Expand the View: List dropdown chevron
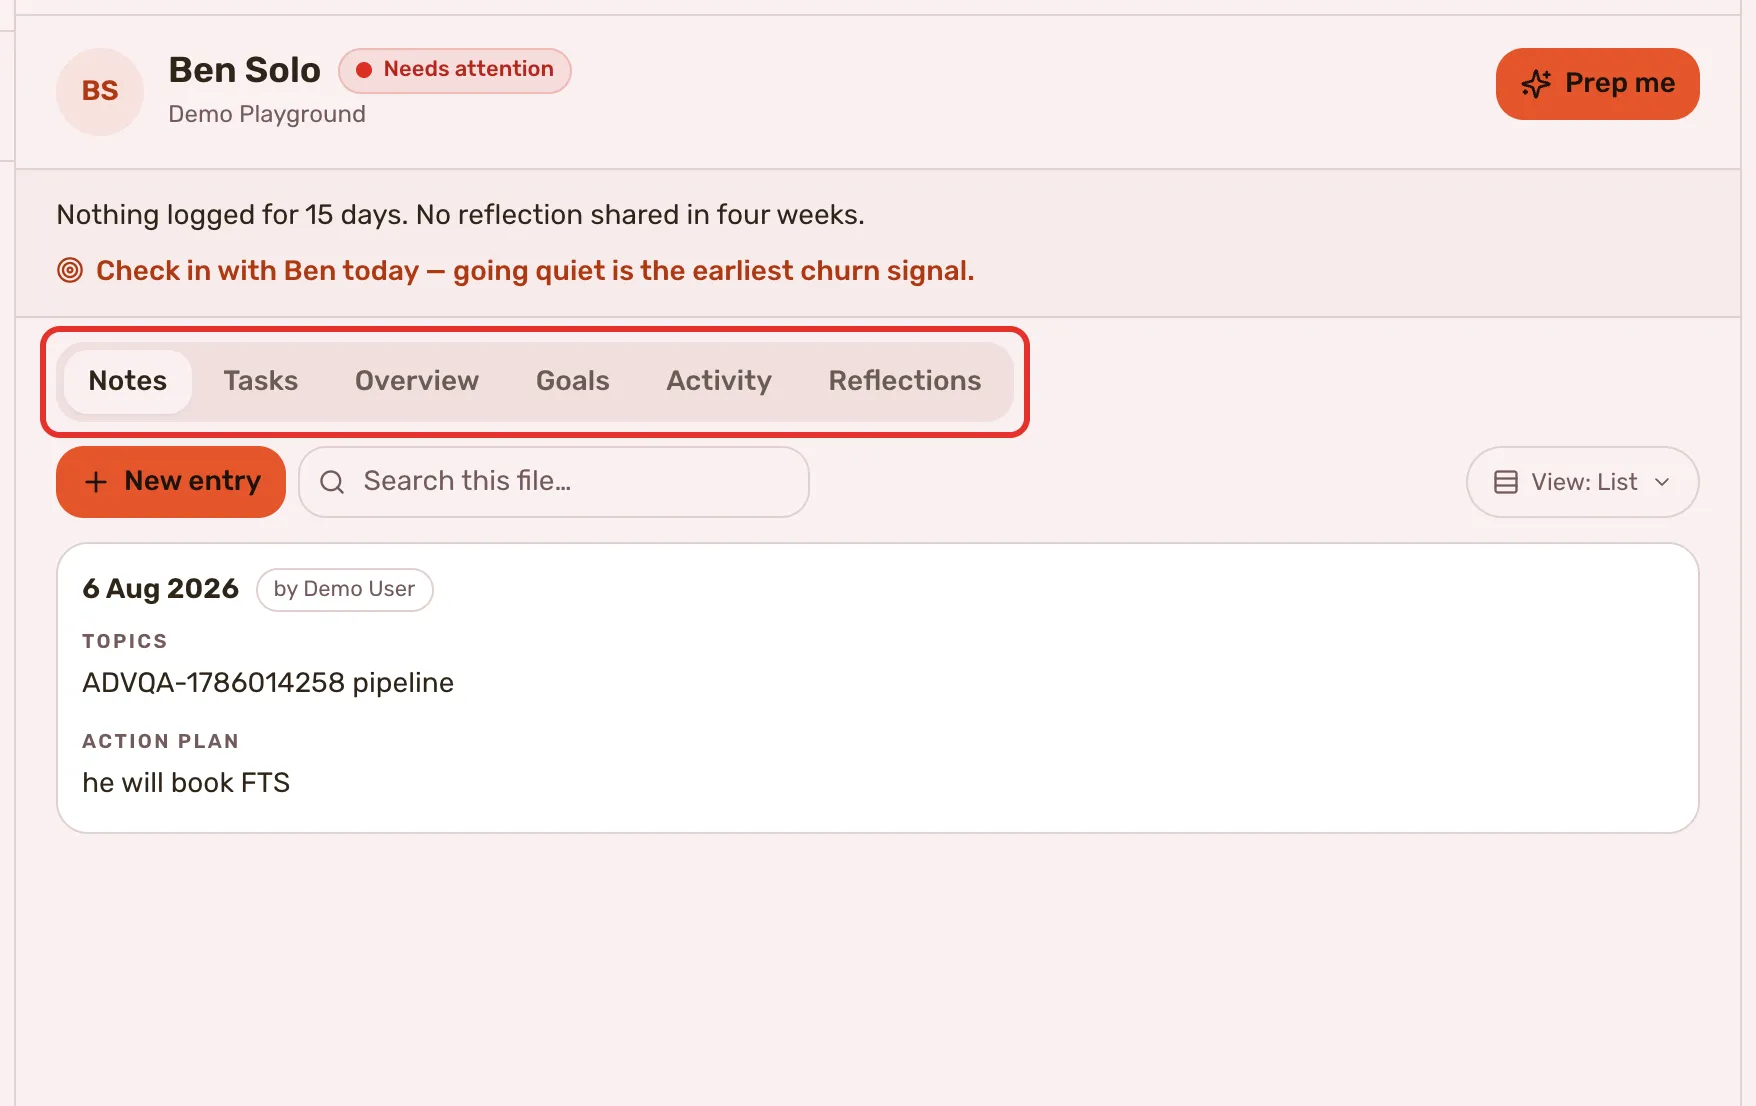This screenshot has width=1756, height=1106. [x=1662, y=482]
